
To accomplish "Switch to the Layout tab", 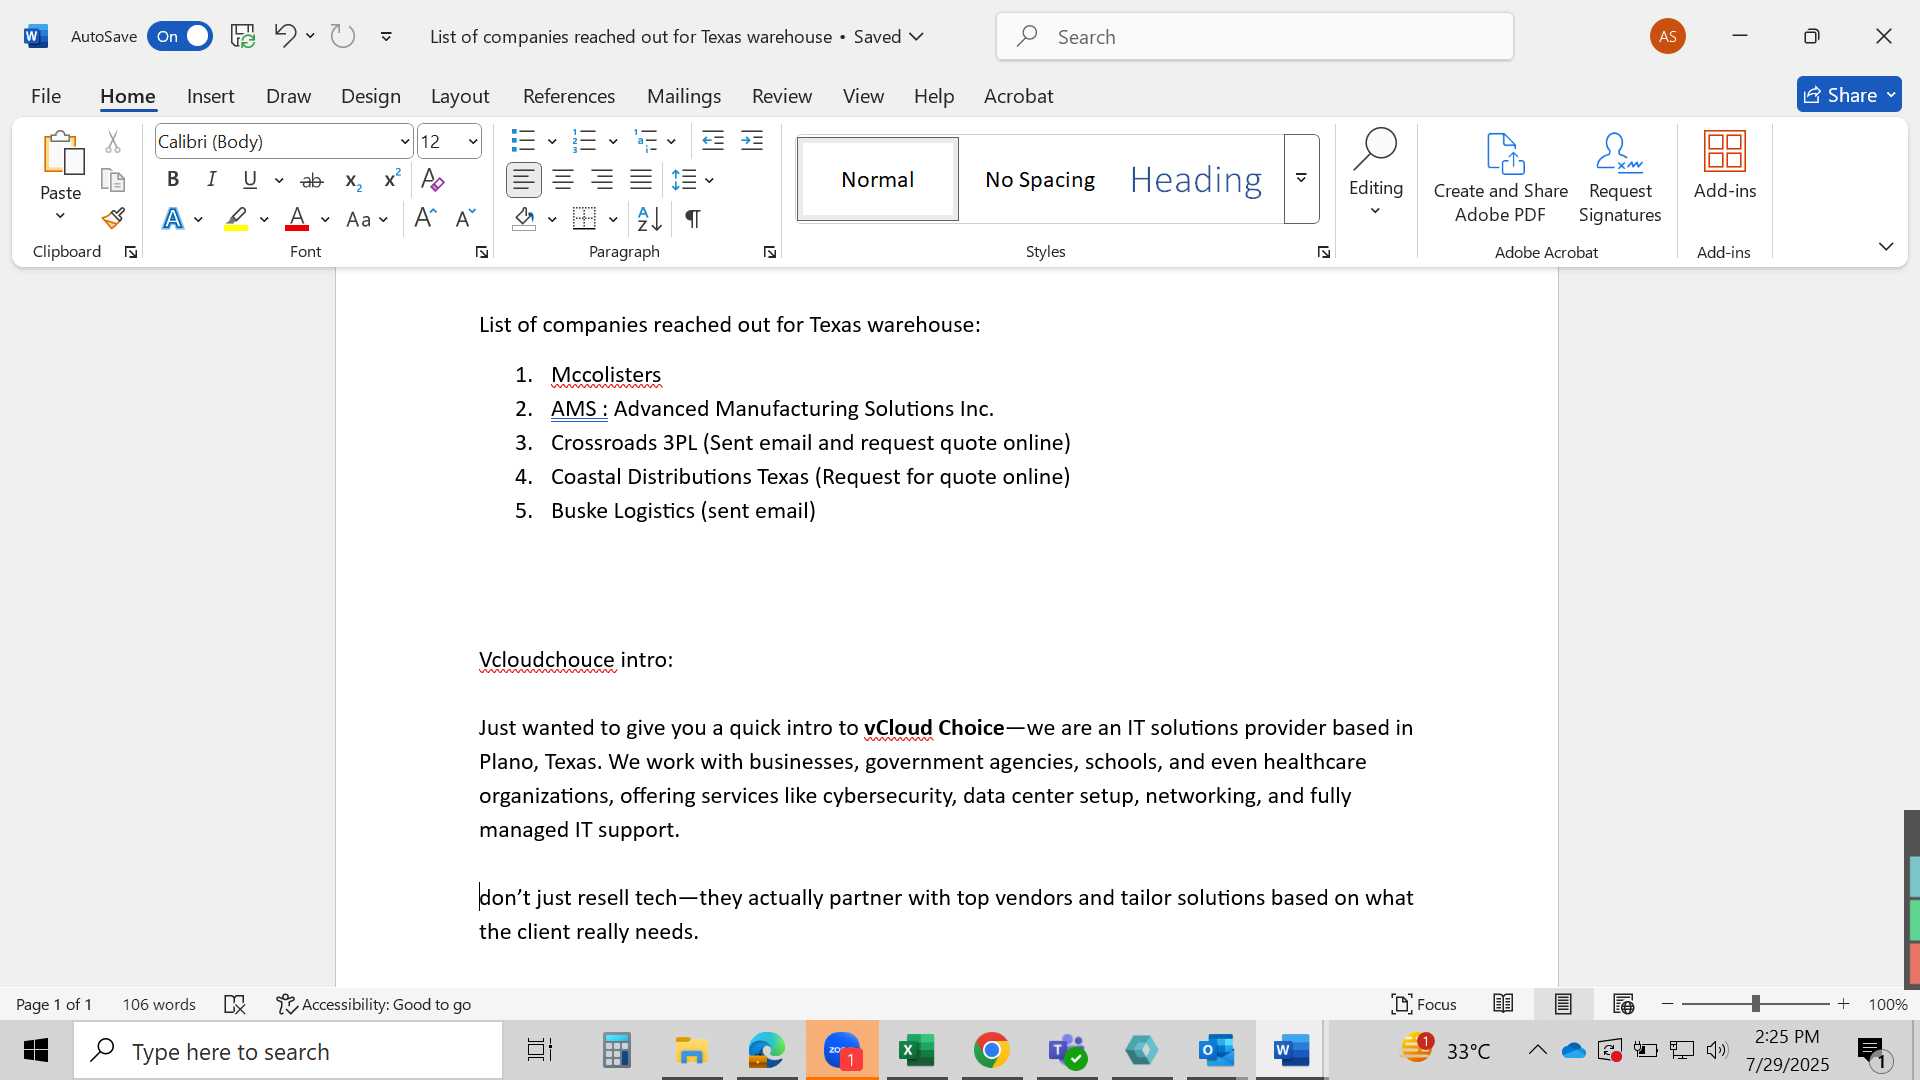I will point(460,96).
